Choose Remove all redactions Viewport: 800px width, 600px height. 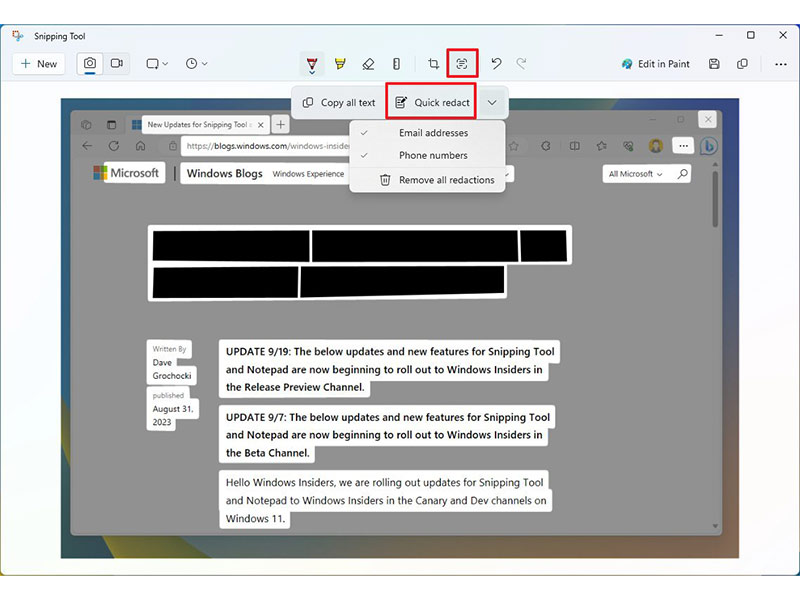pyautogui.click(x=428, y=180)
